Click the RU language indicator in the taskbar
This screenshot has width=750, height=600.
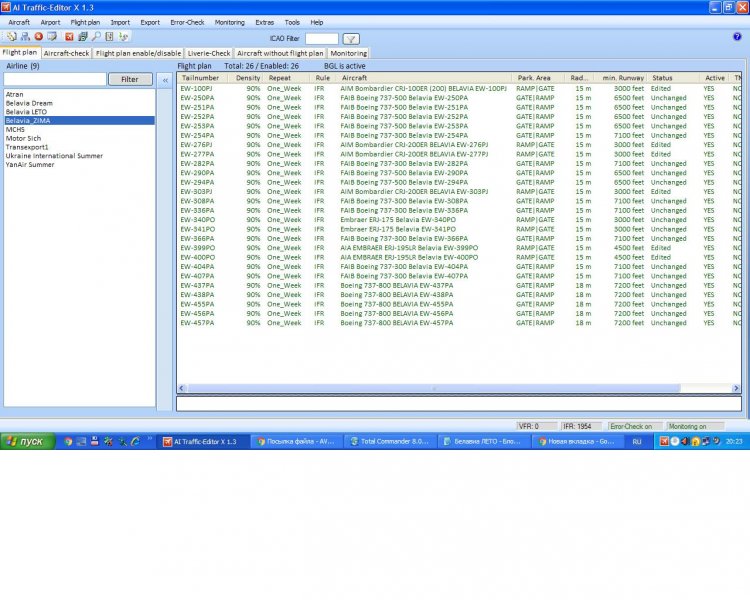[x=637, y=442]
